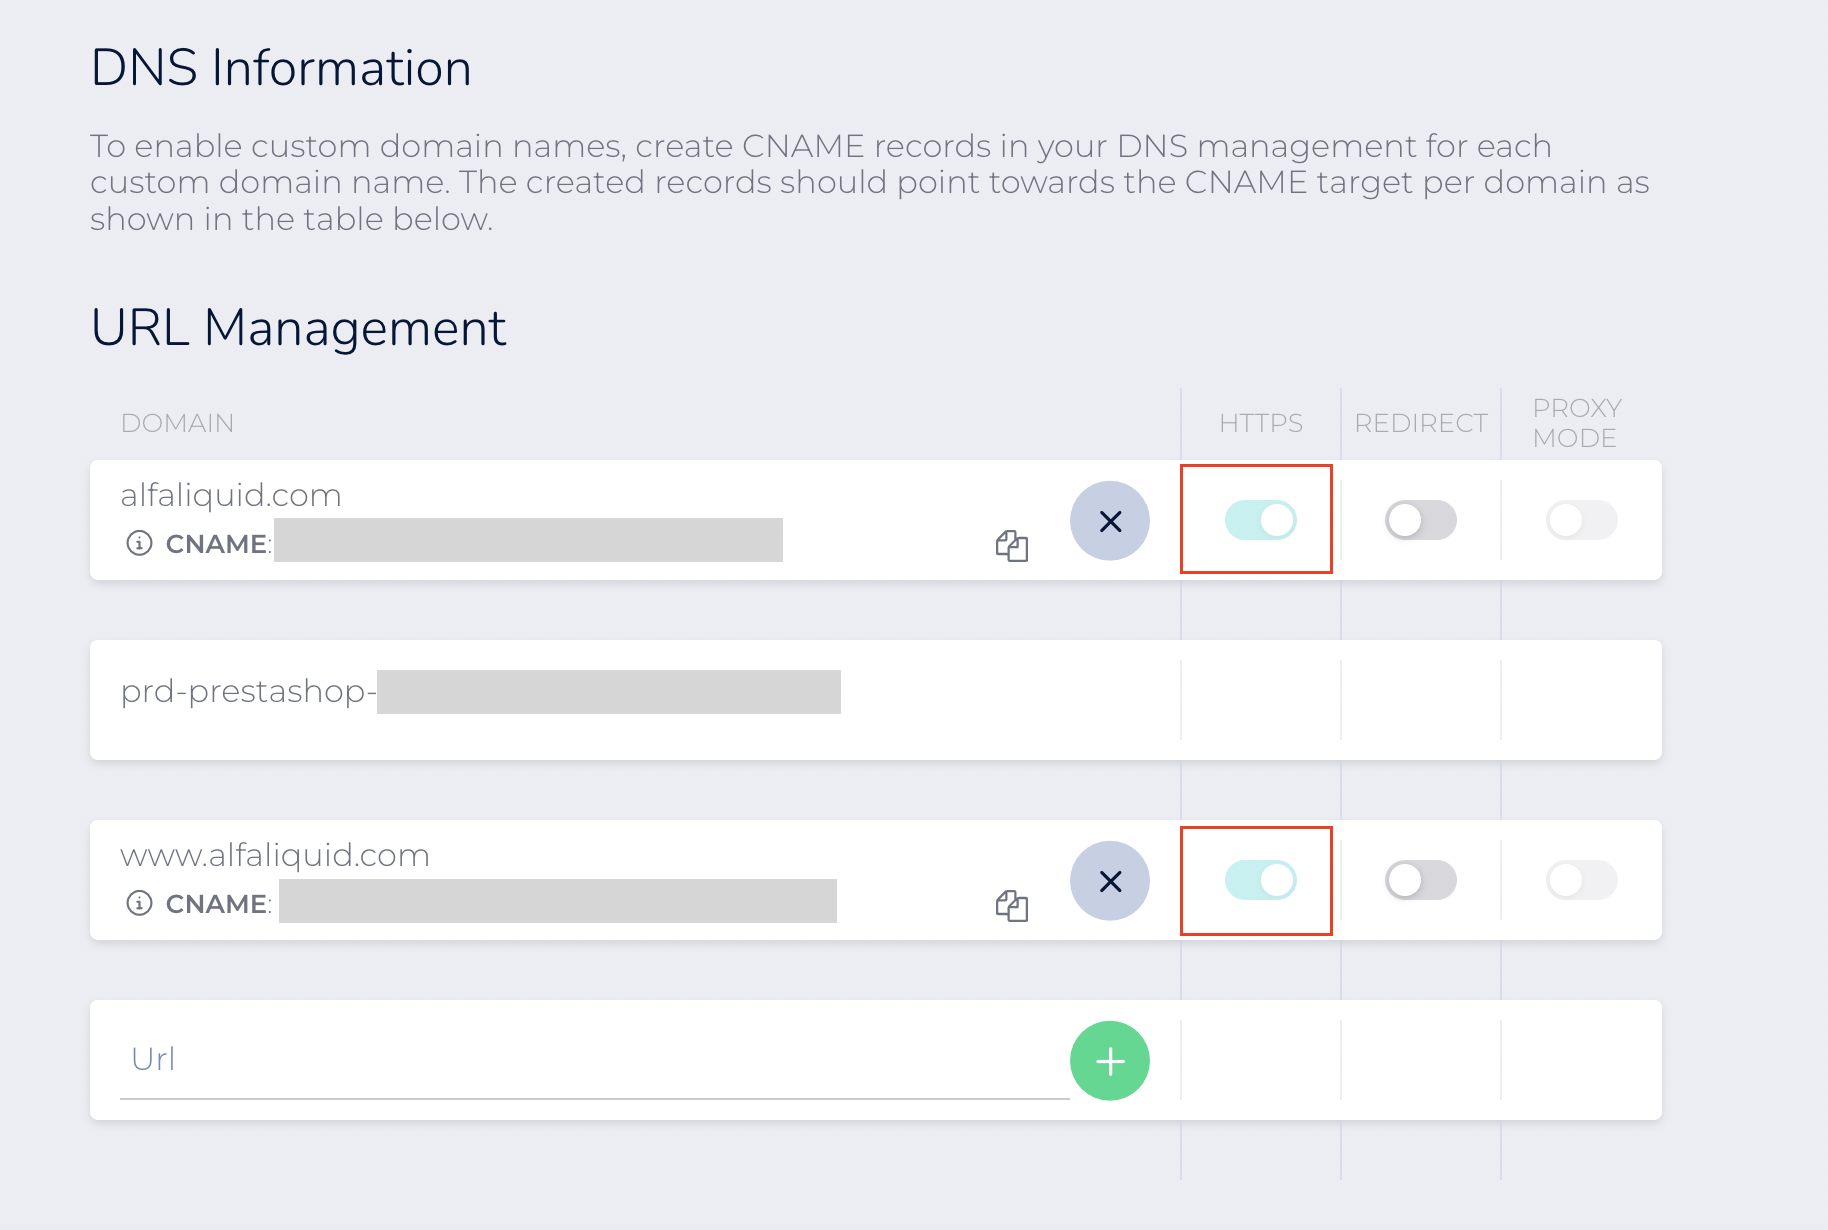Copy CNAME for www.alfaliquid.com
Screen dimensions: 1828x1230
tap(1012, 905)
